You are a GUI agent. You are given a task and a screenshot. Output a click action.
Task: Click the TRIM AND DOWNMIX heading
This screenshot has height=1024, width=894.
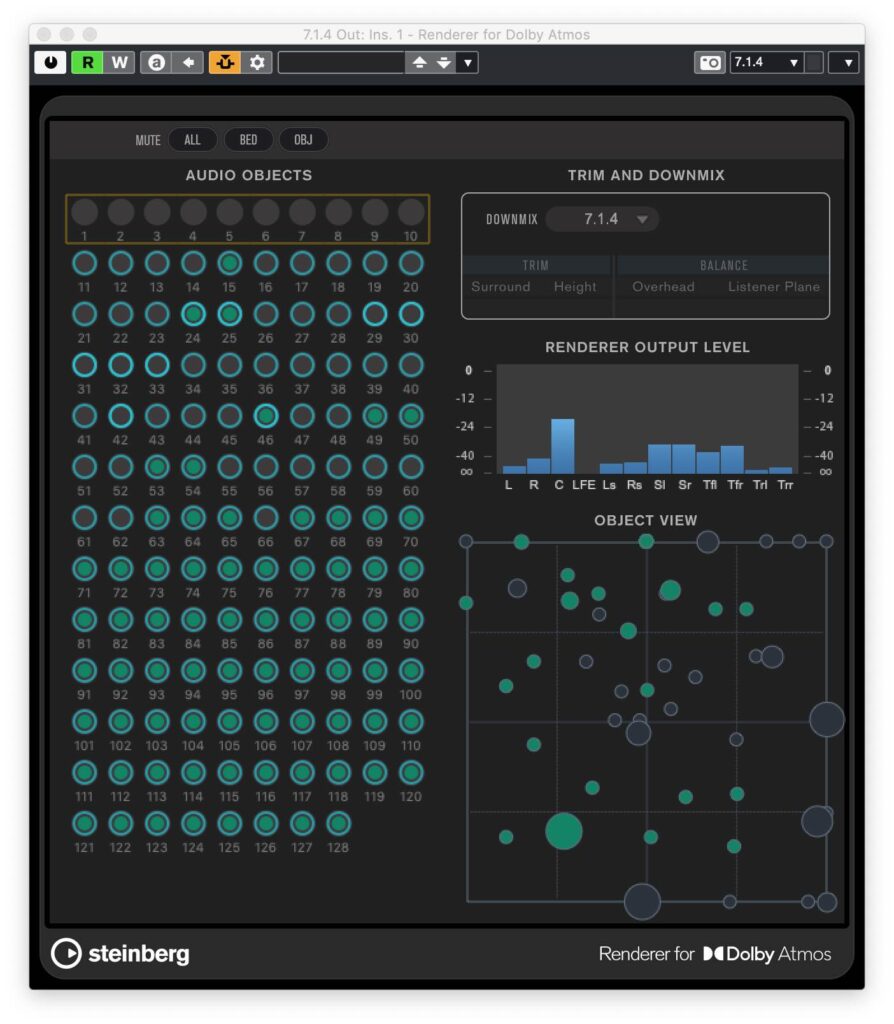tap(646, 175)
